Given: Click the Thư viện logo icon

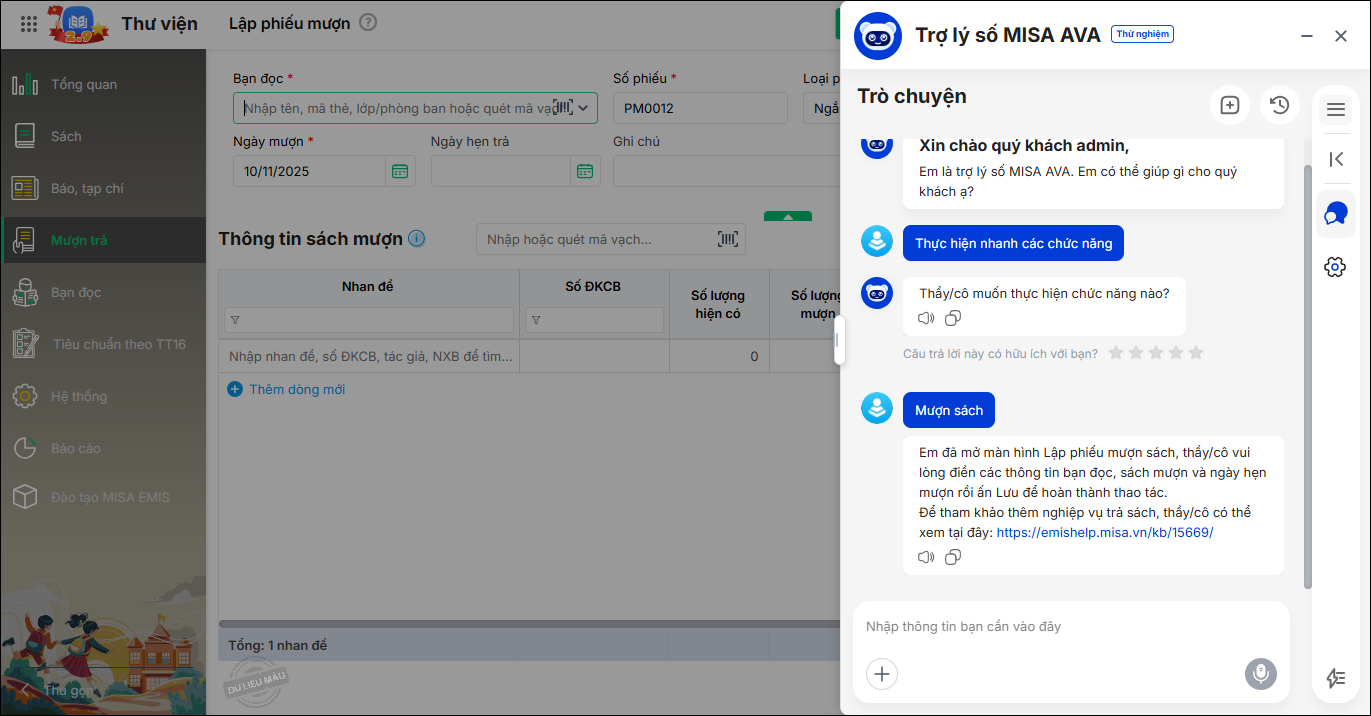Looking at the screenshot, I should (78, 23).
